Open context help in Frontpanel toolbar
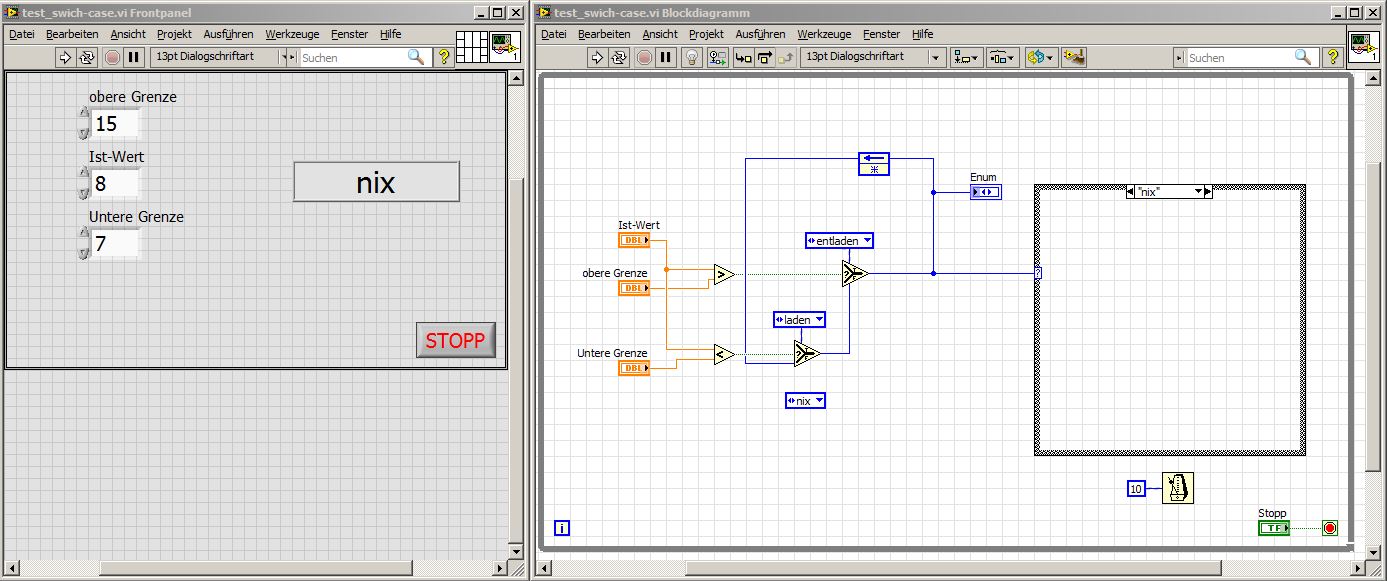The width and height of the screenshot is (1387, 581). [445, 58]
